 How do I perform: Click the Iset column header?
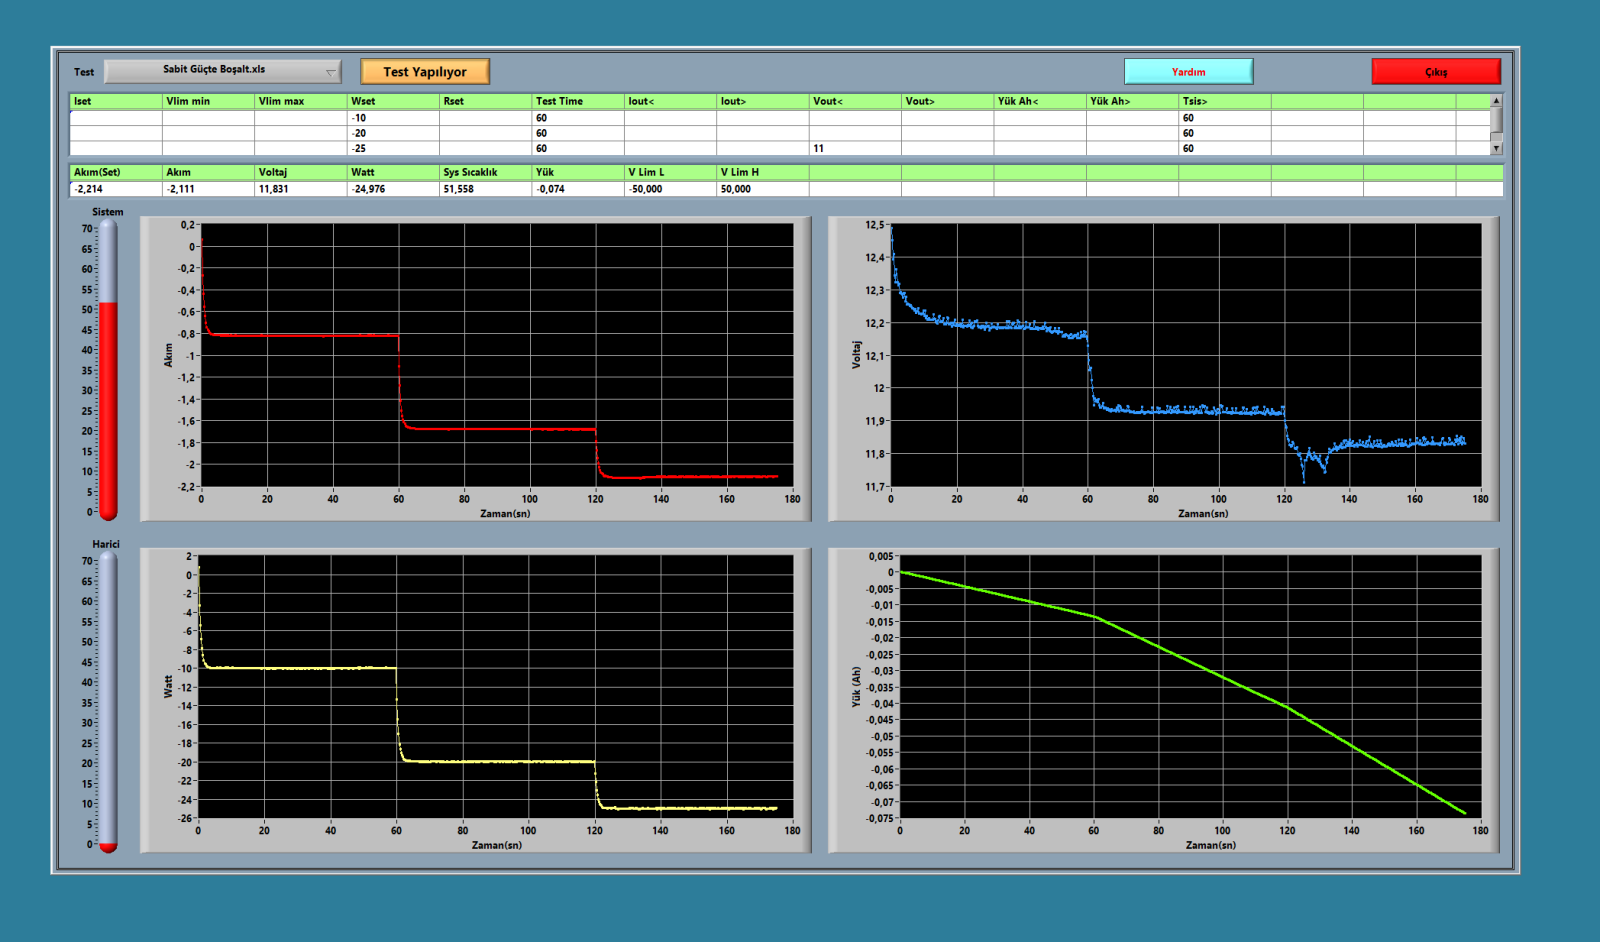(115, 101)
